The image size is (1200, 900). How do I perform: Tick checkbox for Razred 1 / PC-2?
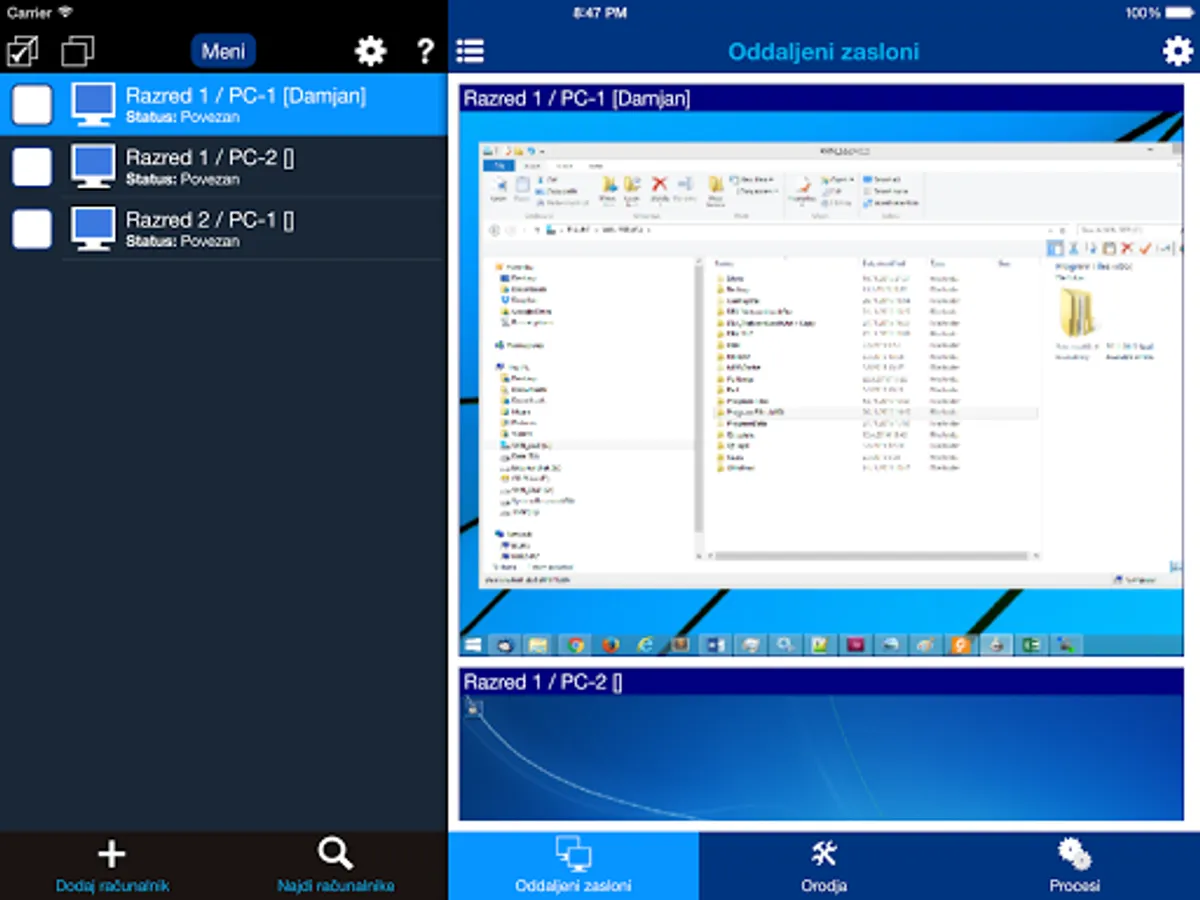32,167
